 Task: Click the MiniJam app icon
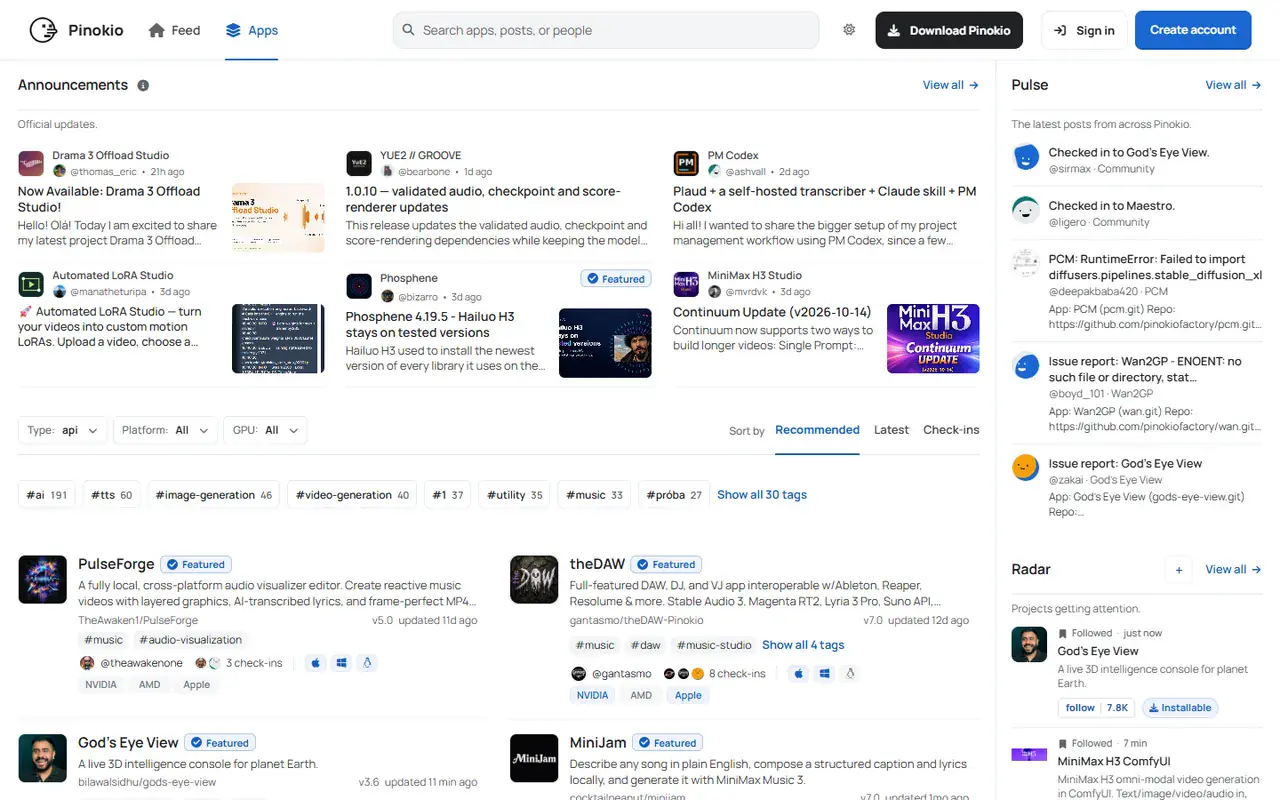point(534,759)
